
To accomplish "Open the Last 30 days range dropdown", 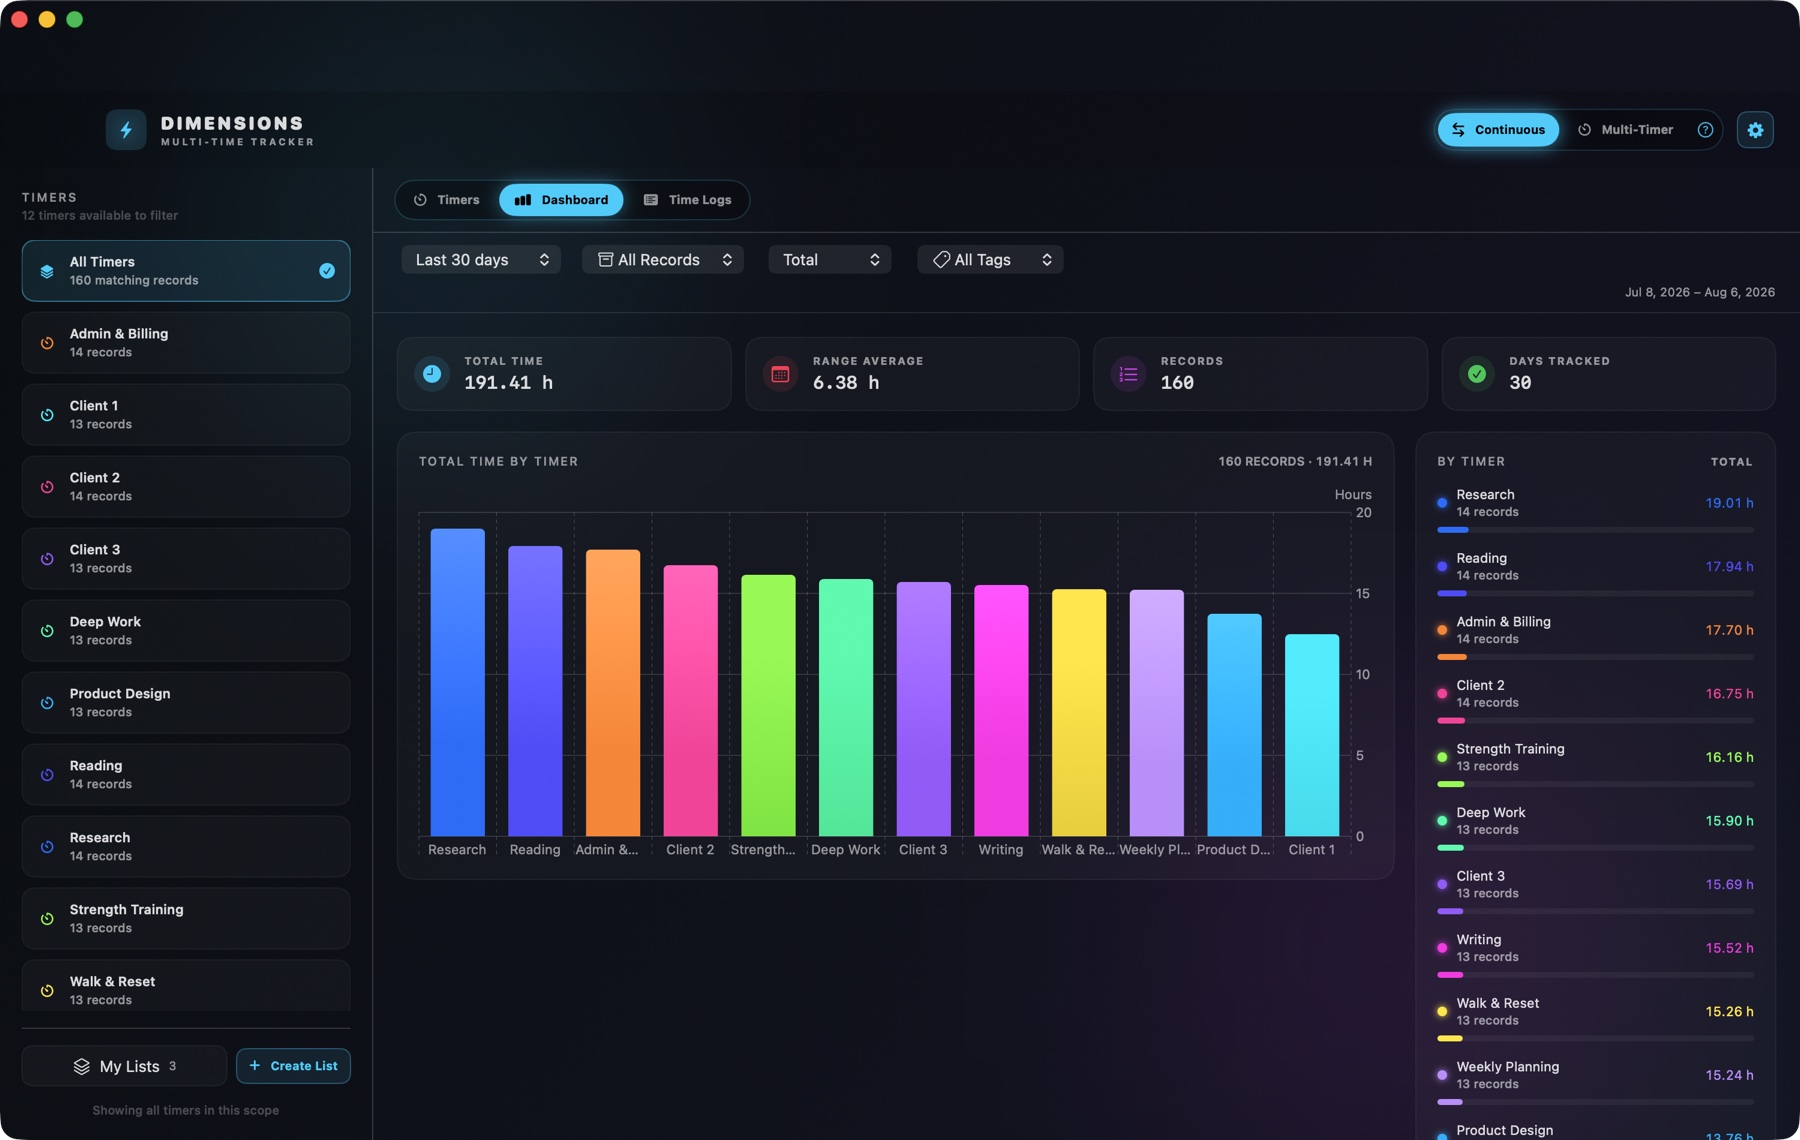I will click(x=481, y=260).
